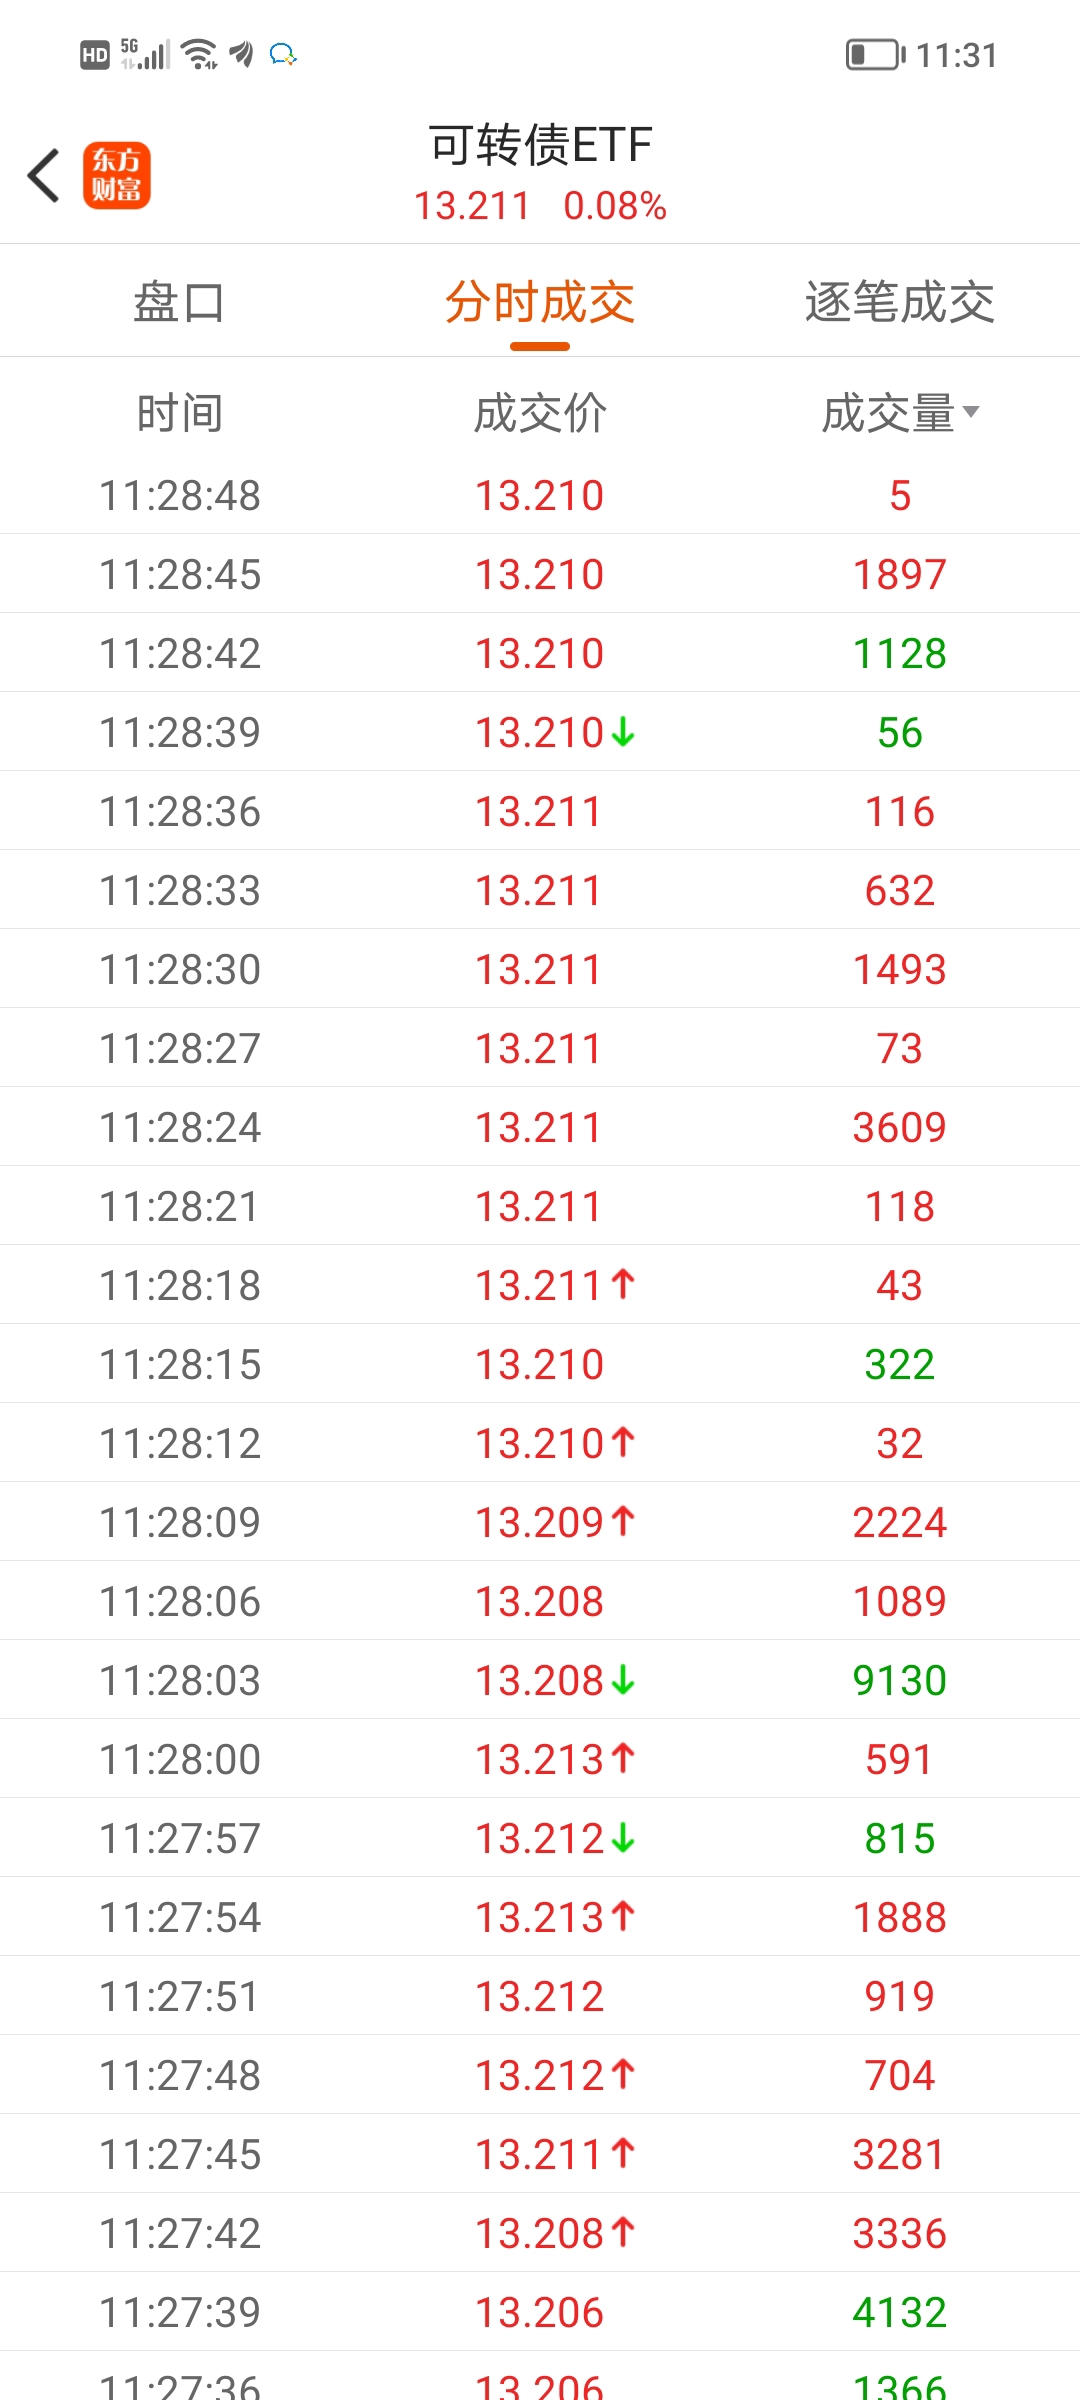
Task: Select the 11:27:39 row with volume 4132
Action: click(540, 2312)
